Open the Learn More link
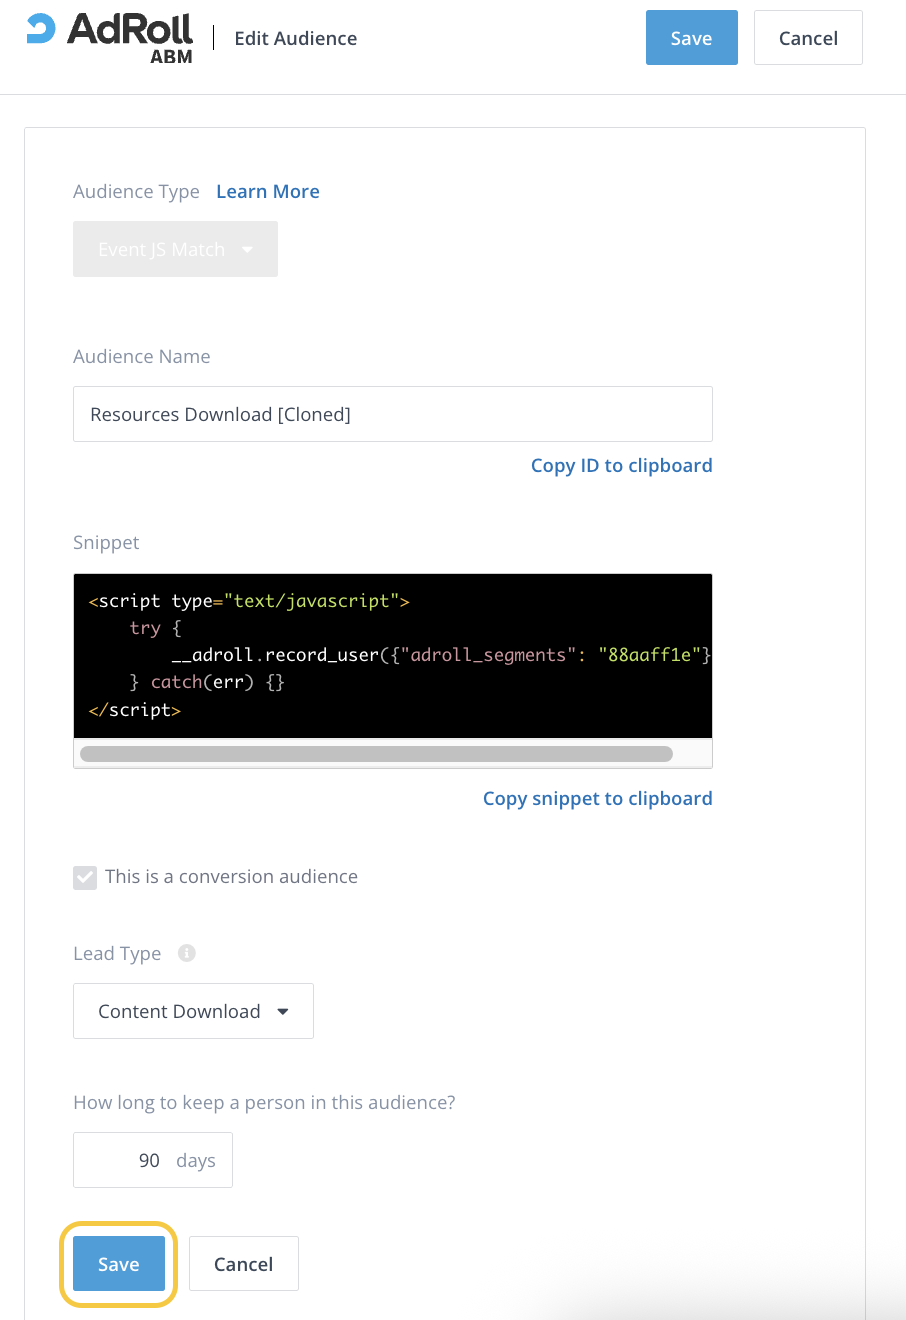 point(268,192)
